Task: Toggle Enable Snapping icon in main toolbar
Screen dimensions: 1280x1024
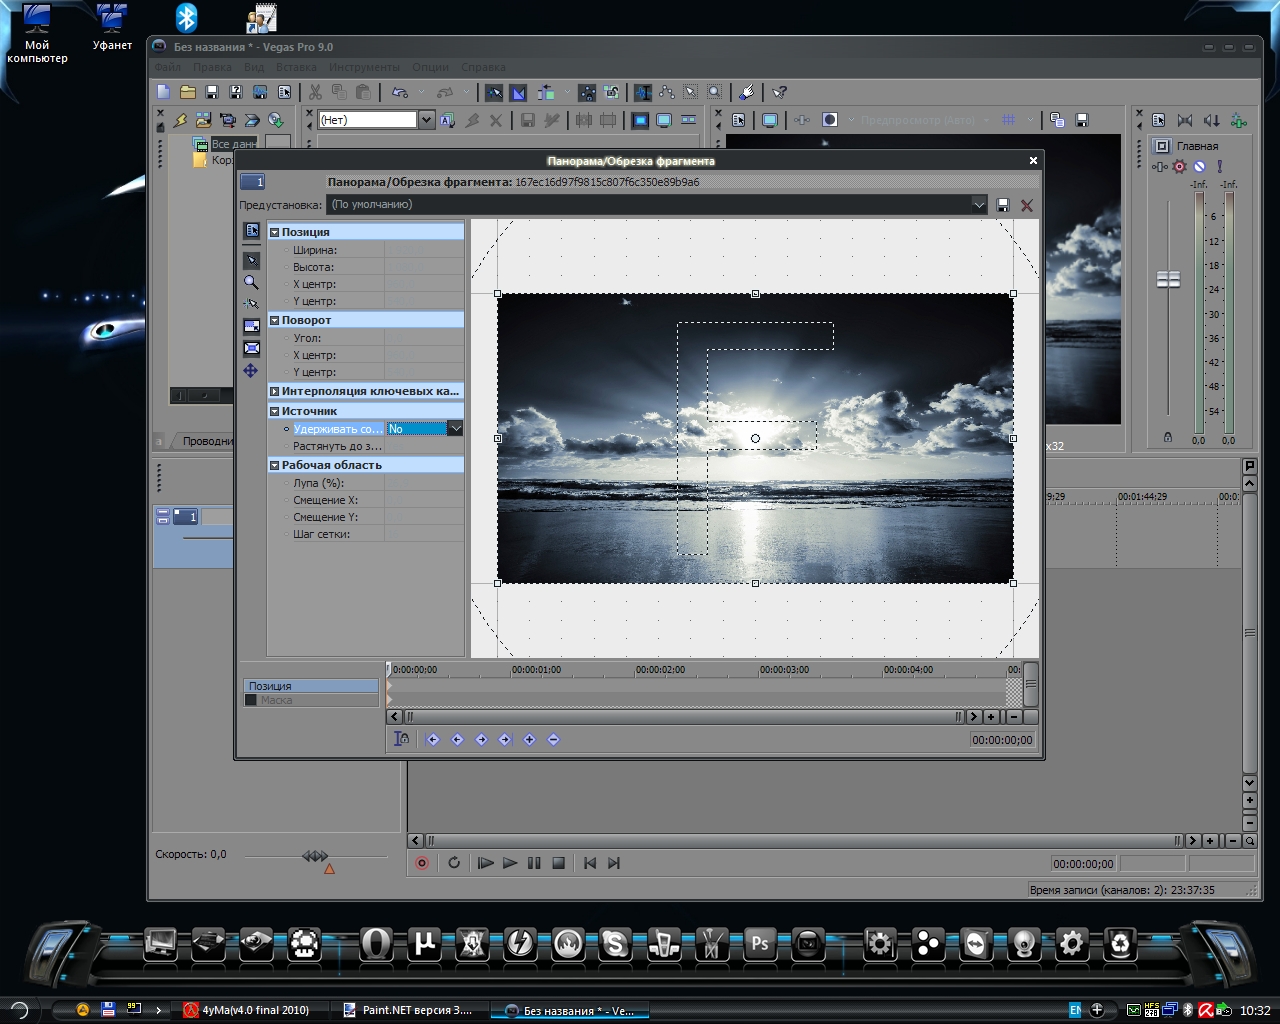Action: [494, 92]
